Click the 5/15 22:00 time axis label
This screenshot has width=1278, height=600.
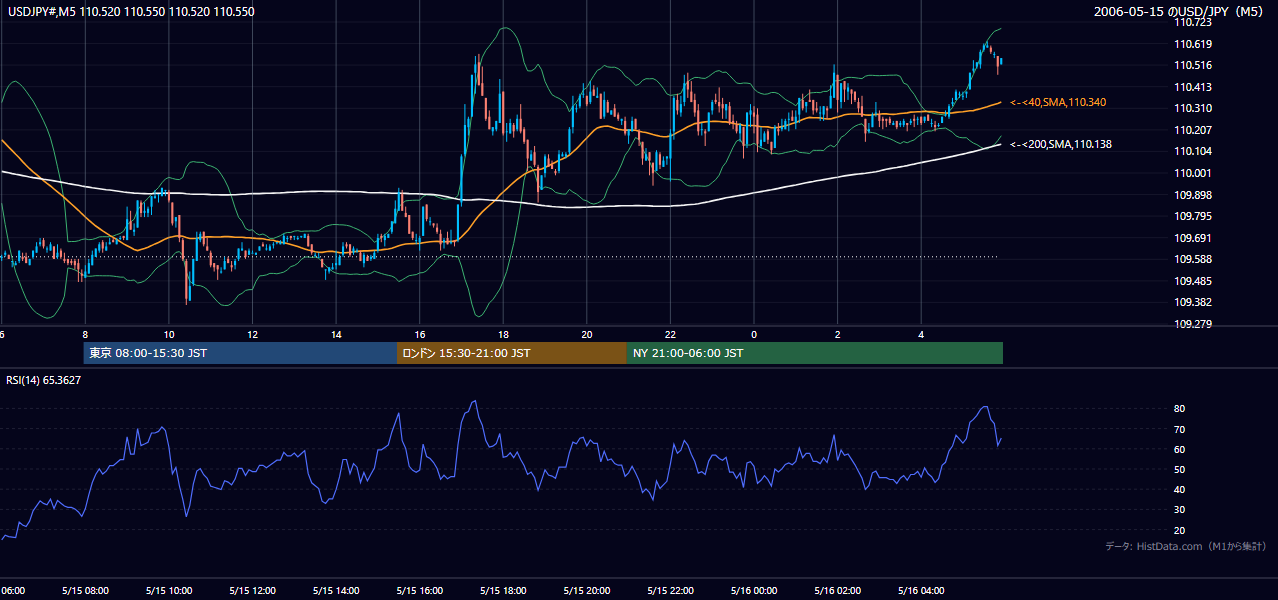670,591
